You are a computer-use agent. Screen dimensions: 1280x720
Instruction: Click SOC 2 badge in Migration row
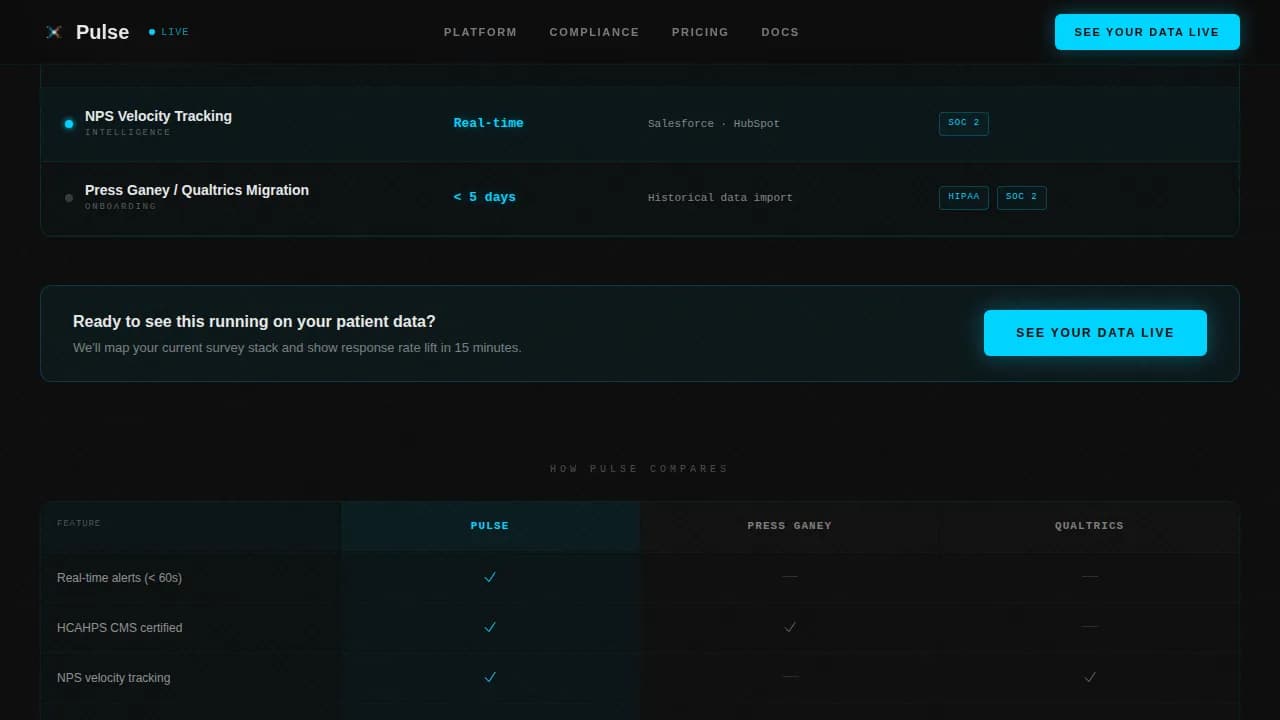(1021, 197)
